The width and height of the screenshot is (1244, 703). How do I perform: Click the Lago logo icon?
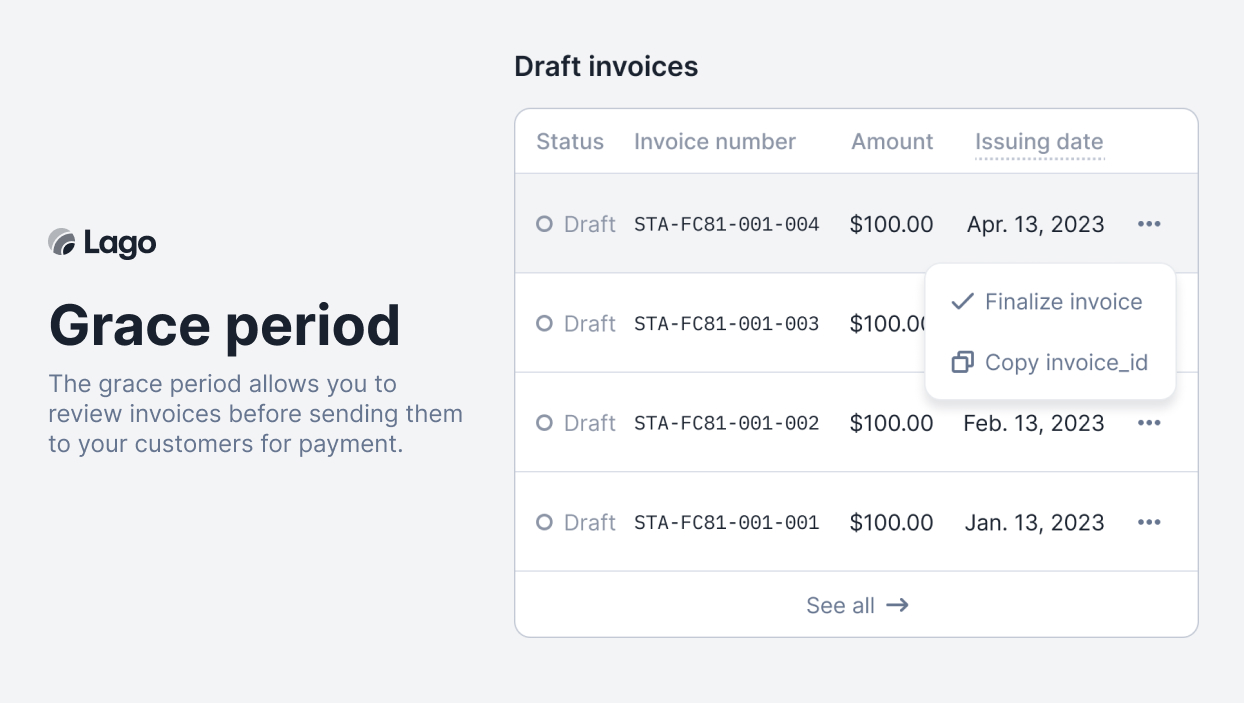coord(60,242)
